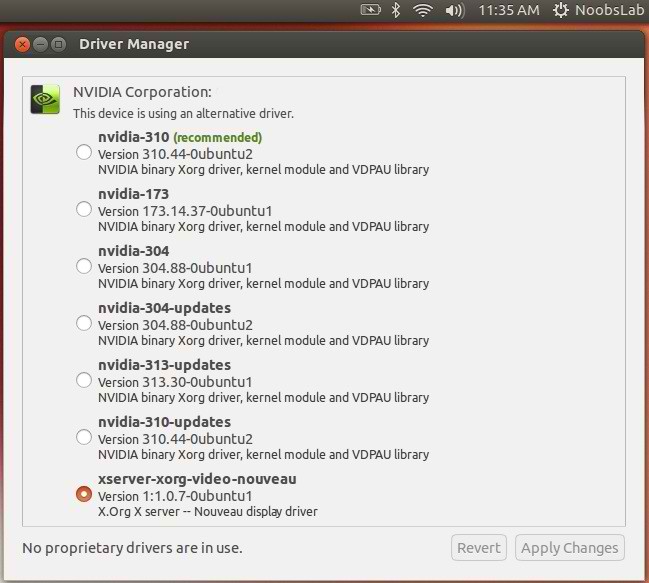Open the battery indicator in top panel
The width and height of the screenshot is (649, 583).
[x=370, y=10]
